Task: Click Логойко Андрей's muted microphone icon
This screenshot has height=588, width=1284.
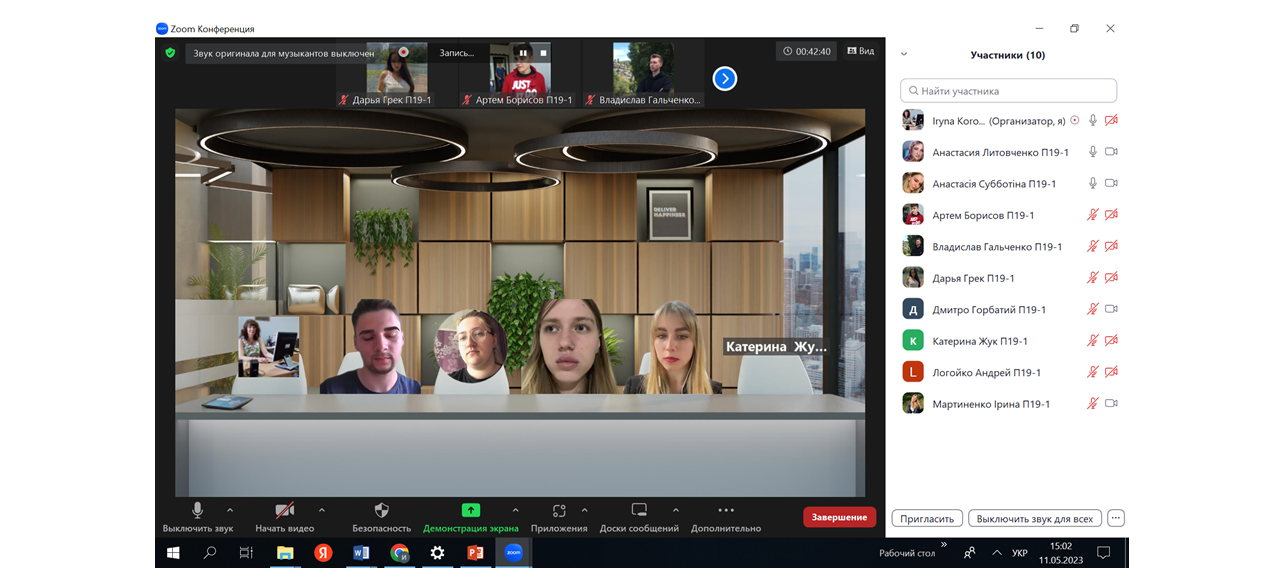Action: coord(1093,372)
